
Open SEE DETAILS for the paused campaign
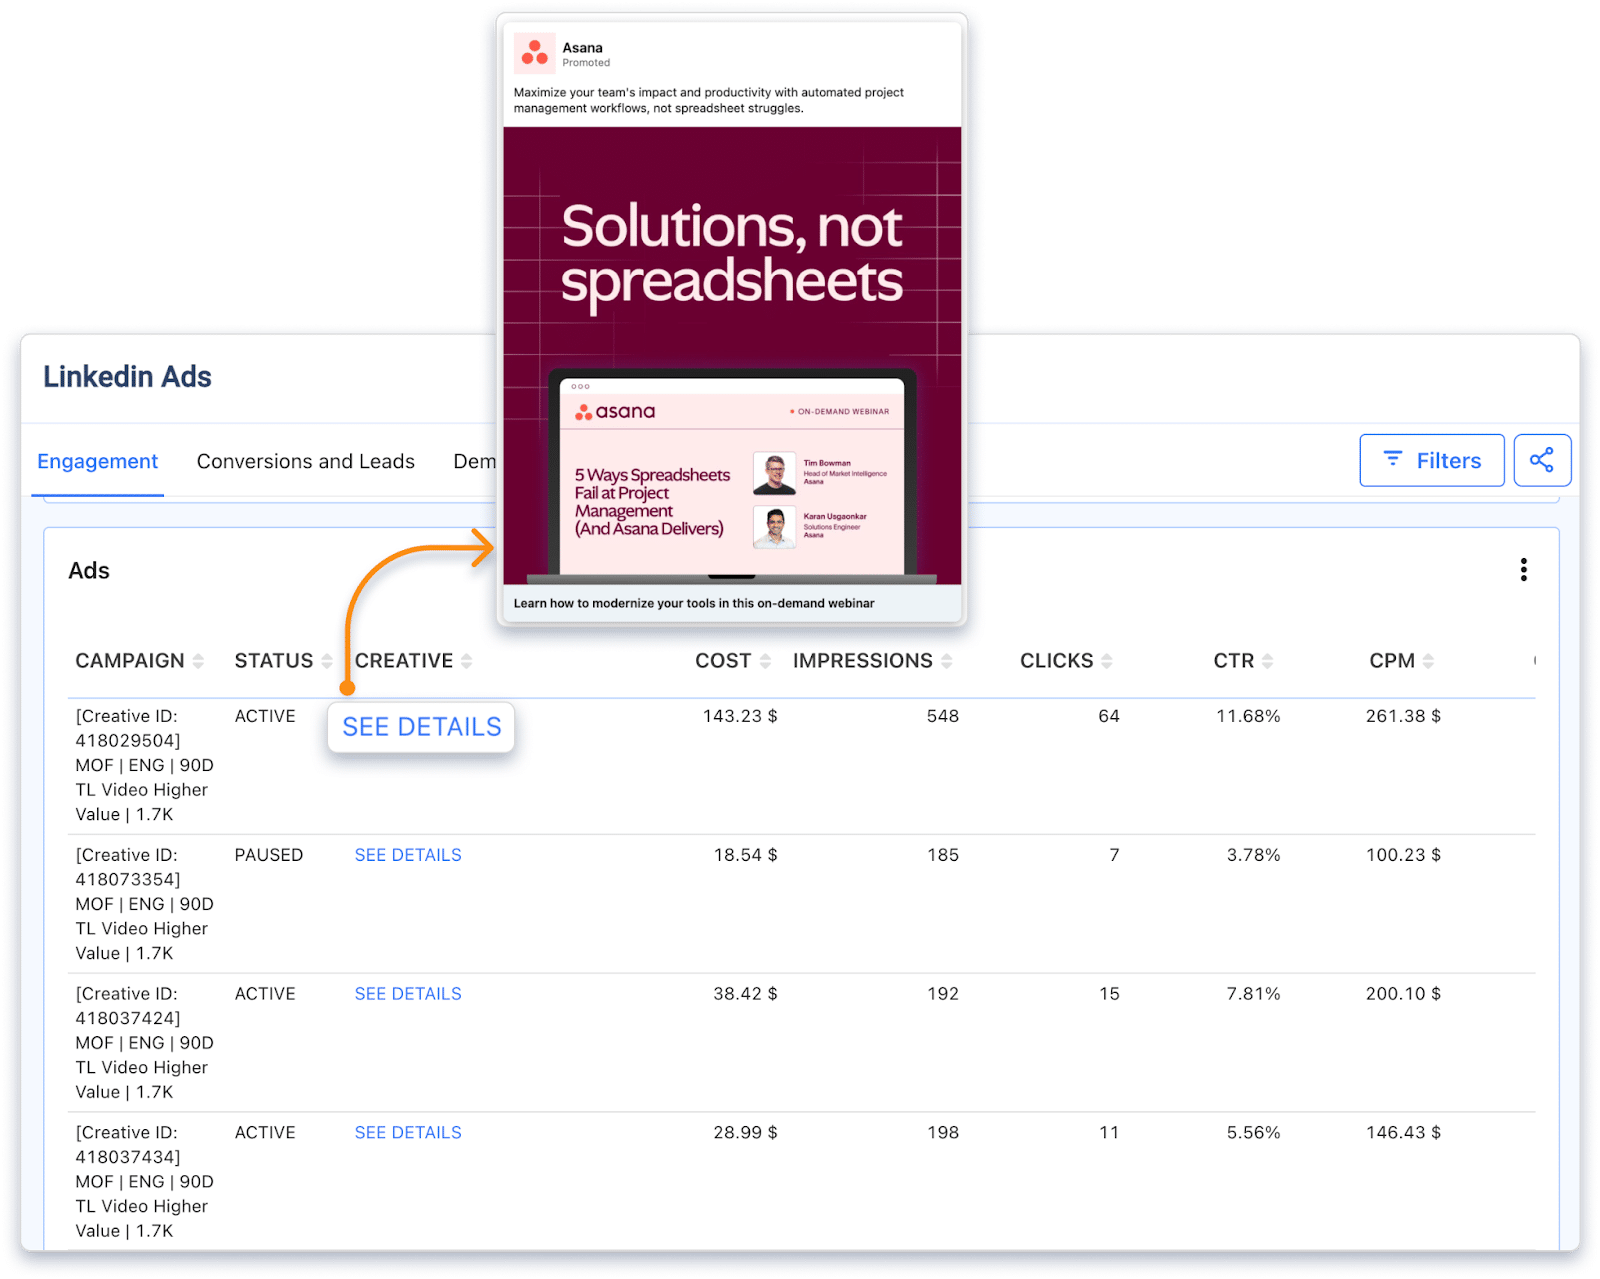[407, 855]
